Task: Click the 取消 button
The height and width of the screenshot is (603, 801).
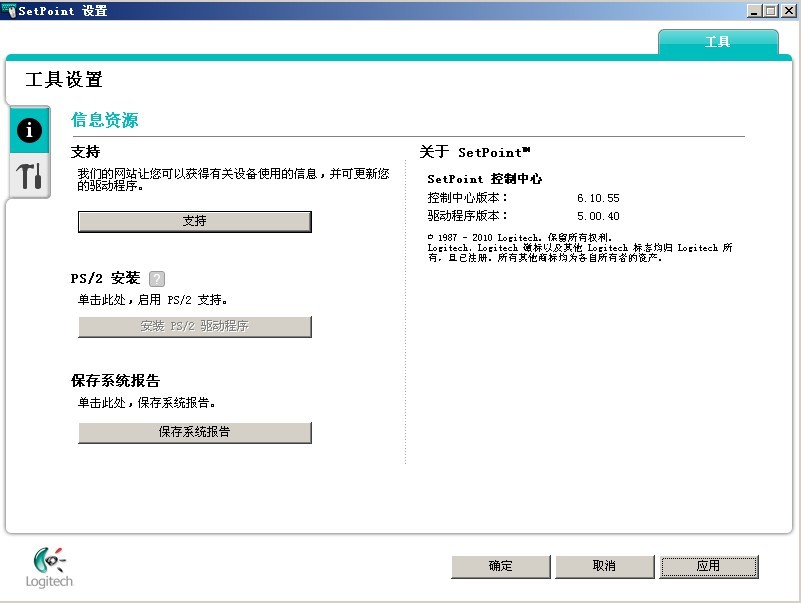Action: 604,566
